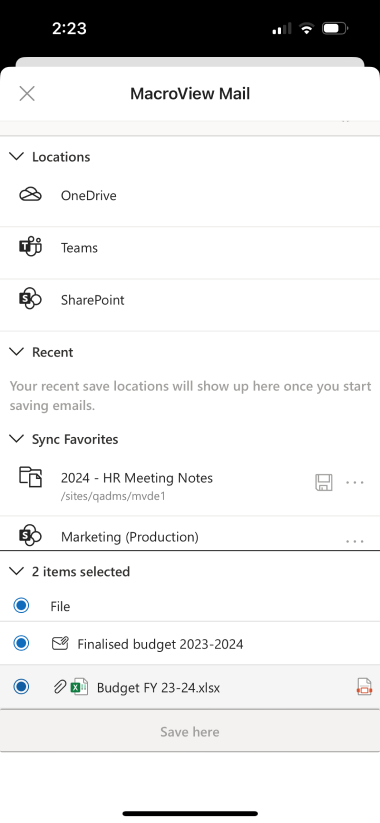Toggle the File radio button

coord(21,606)
